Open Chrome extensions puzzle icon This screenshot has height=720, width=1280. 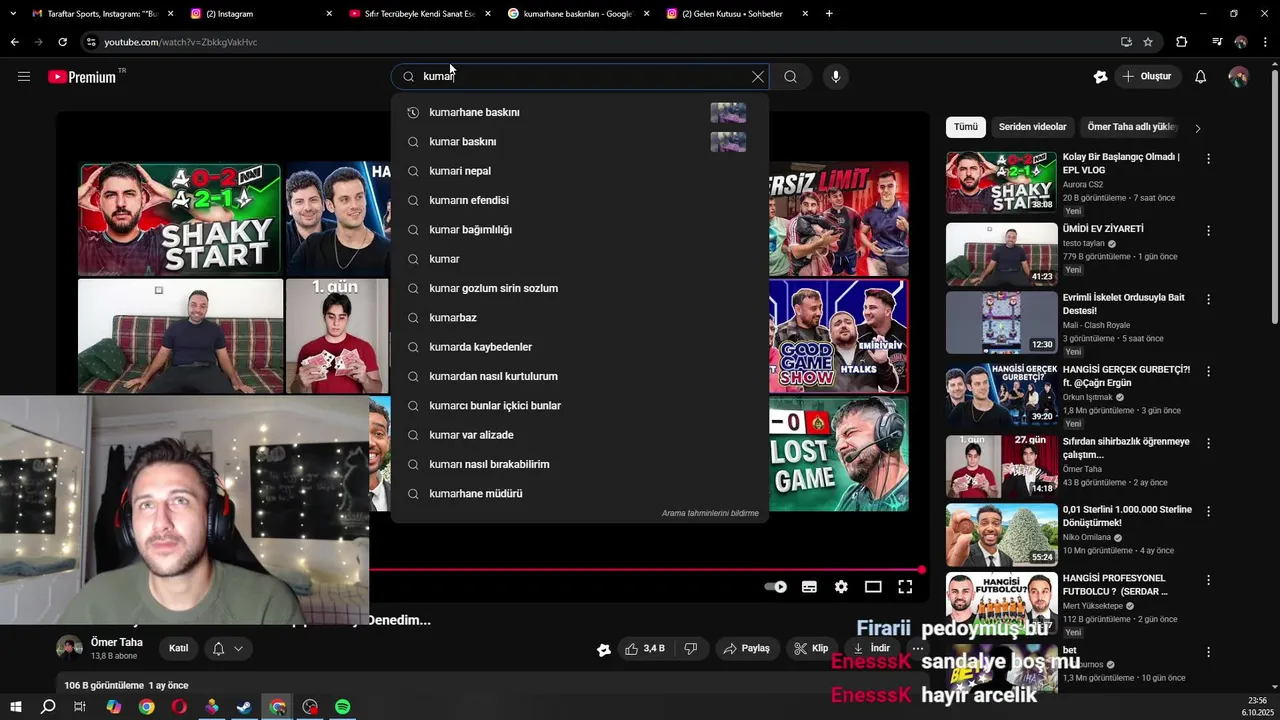(x=1182, y=42)
